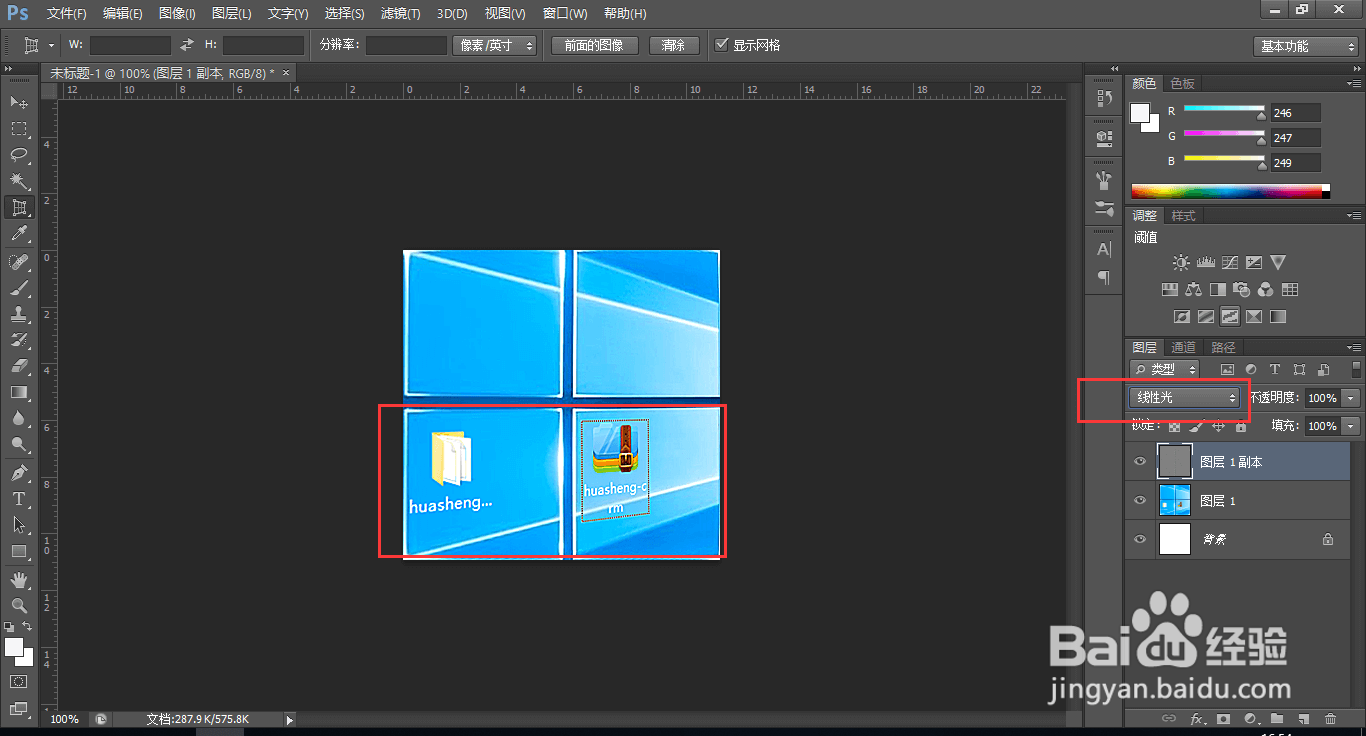Open the 类型 layer filter dropdown
The width and height of the screenshot is (1366, 736).
(1165, 369)
